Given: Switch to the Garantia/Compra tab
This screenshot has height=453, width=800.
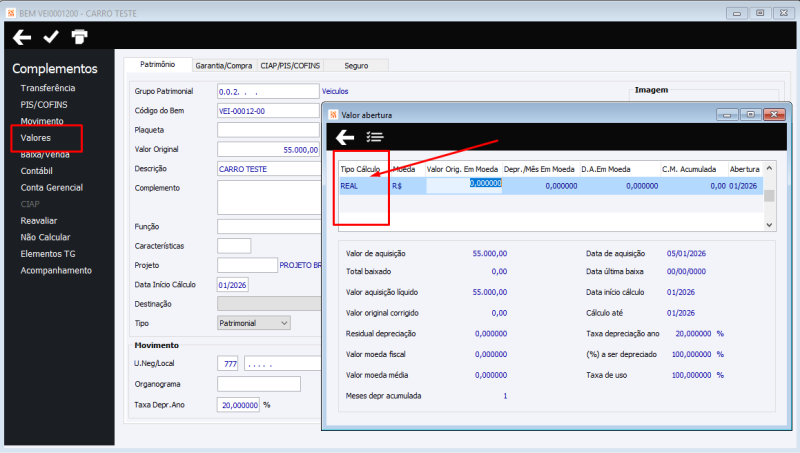Looking at the screenshot, I should coord(223,65).
